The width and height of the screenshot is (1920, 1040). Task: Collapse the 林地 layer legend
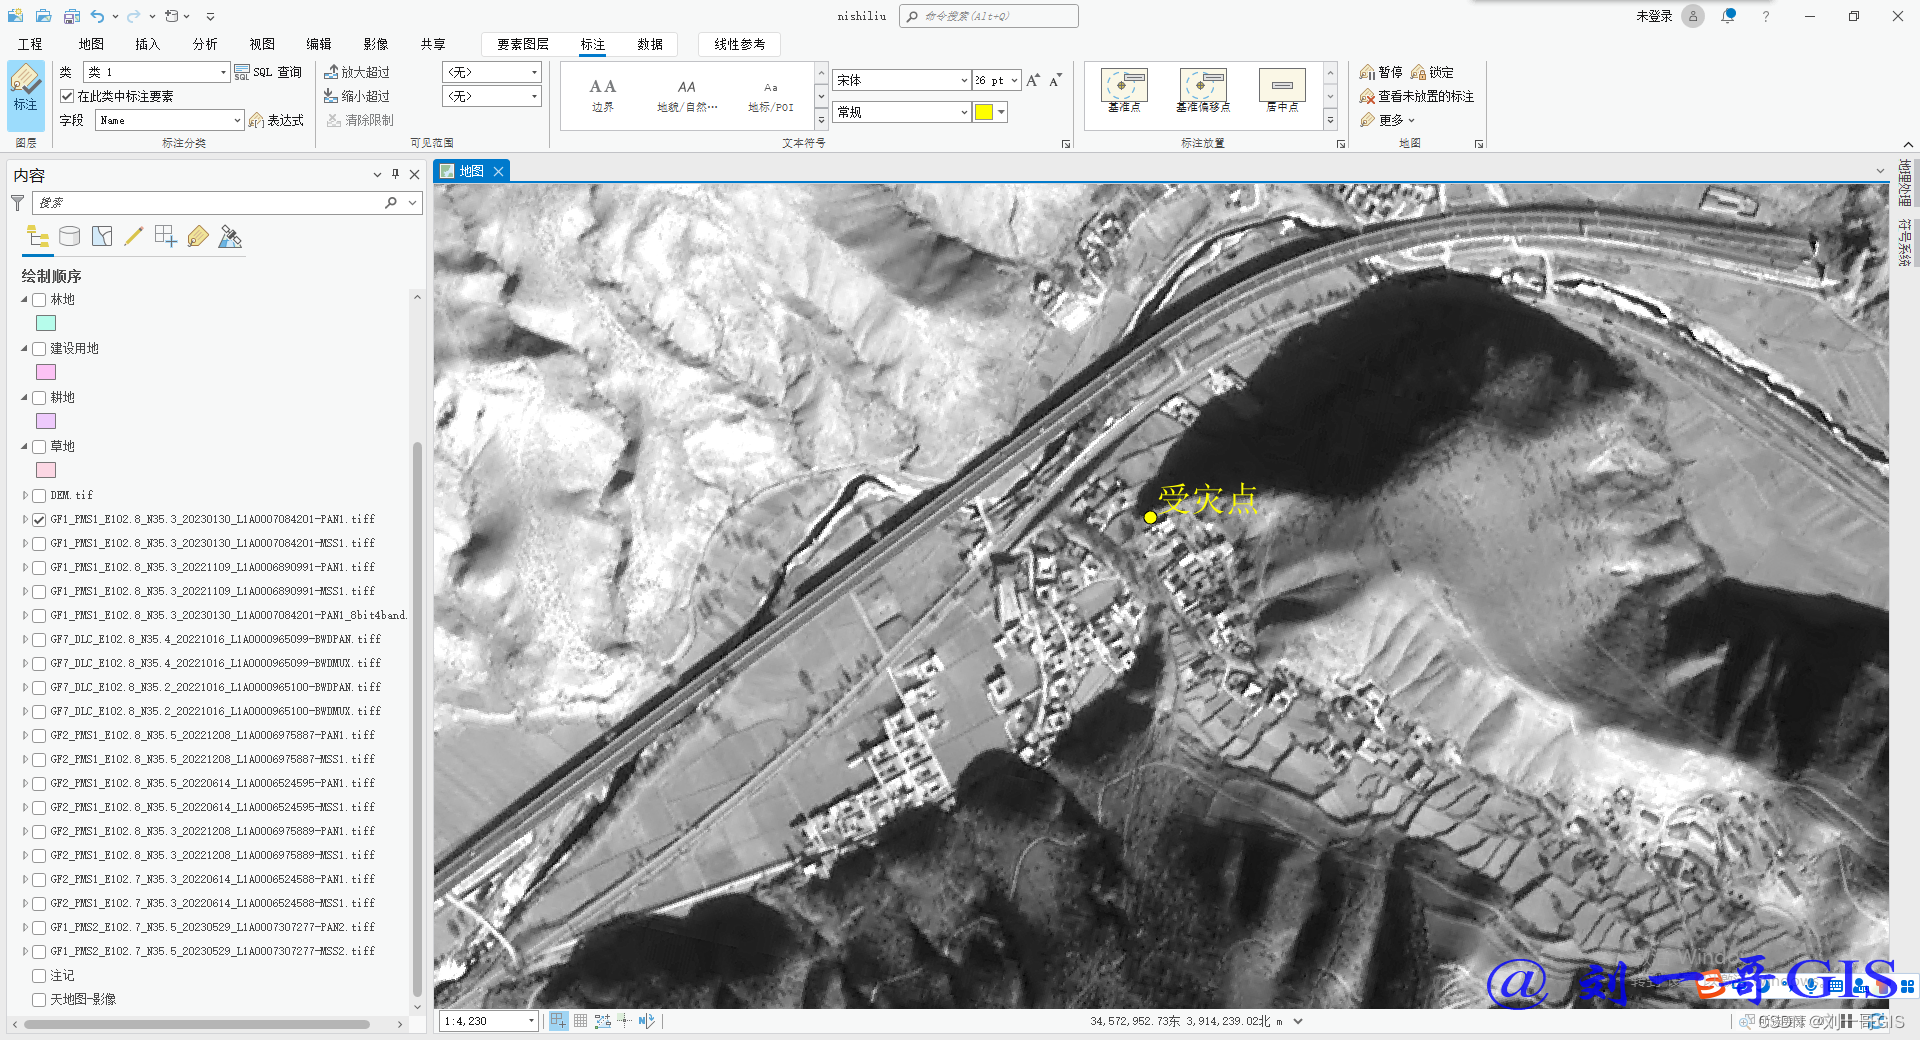[x=25, y=300]
